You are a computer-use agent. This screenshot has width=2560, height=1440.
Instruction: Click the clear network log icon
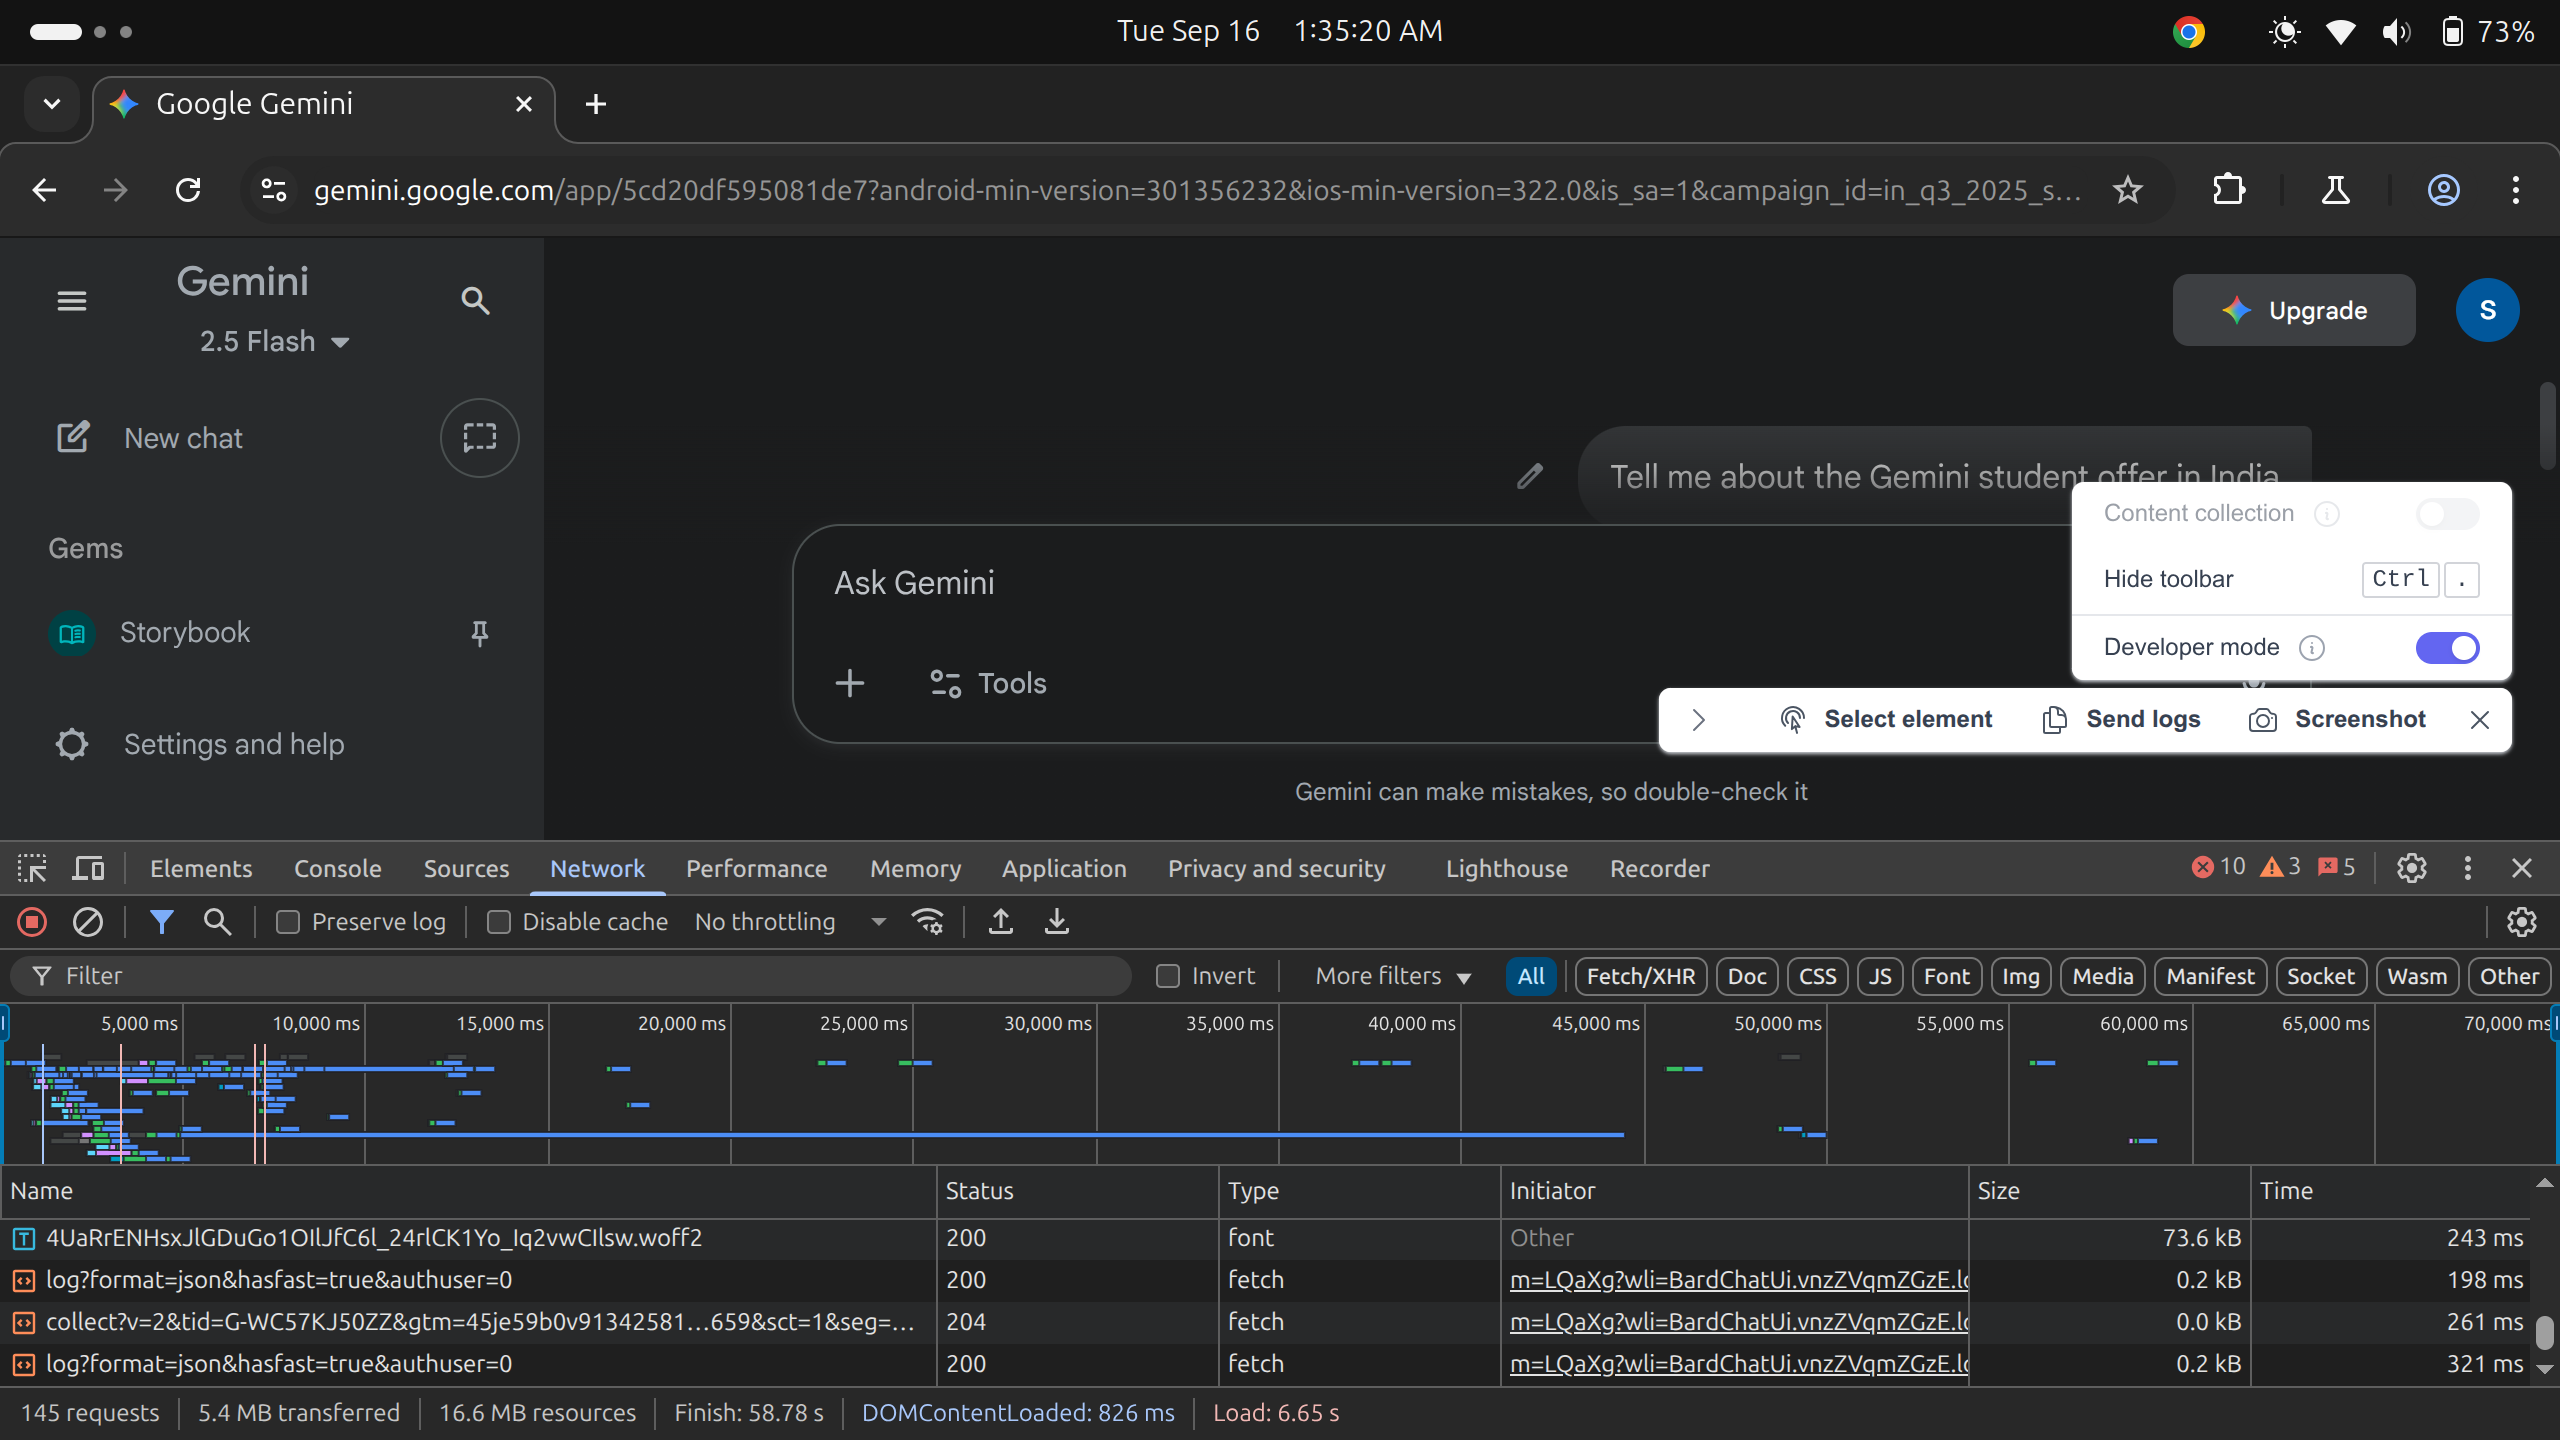coord(88,921)
